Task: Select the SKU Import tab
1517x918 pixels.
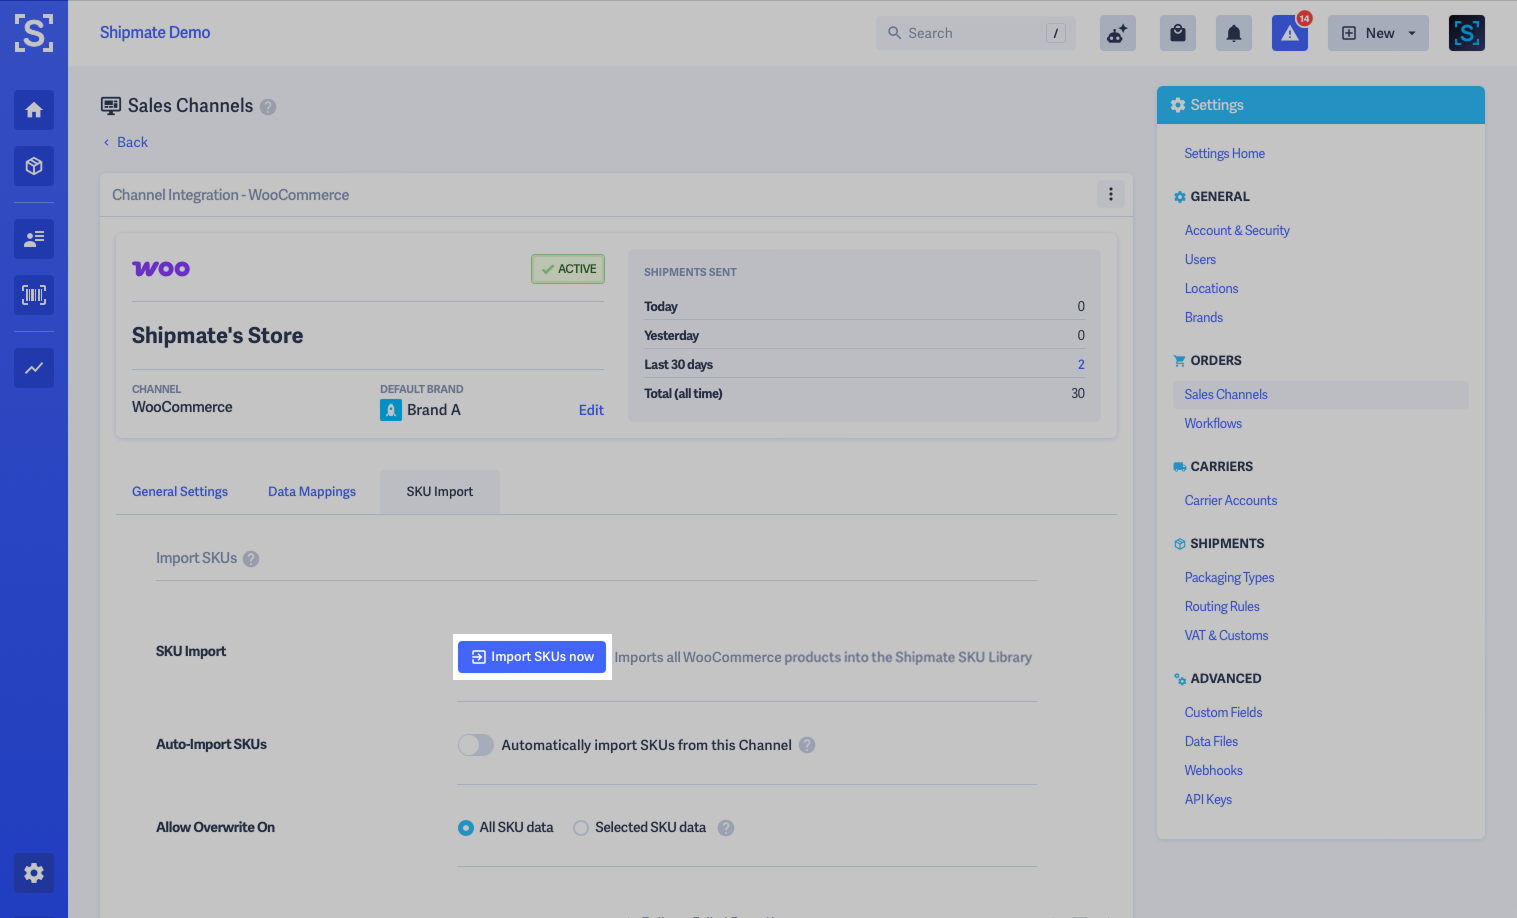Action: point(440,492)
